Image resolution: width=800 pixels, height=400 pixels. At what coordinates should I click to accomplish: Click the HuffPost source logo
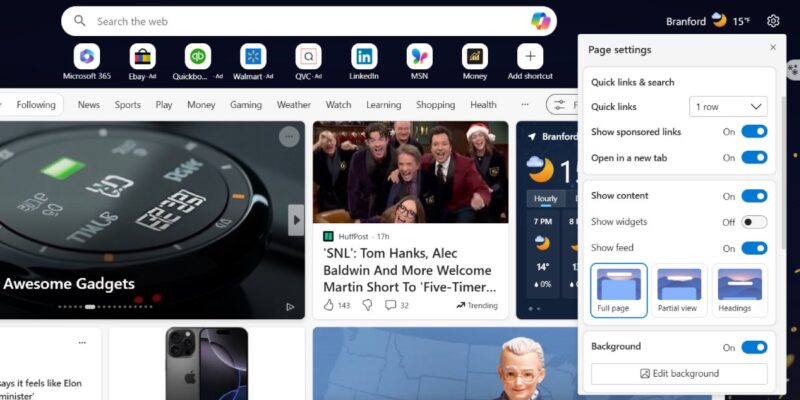tap(329, 236)
